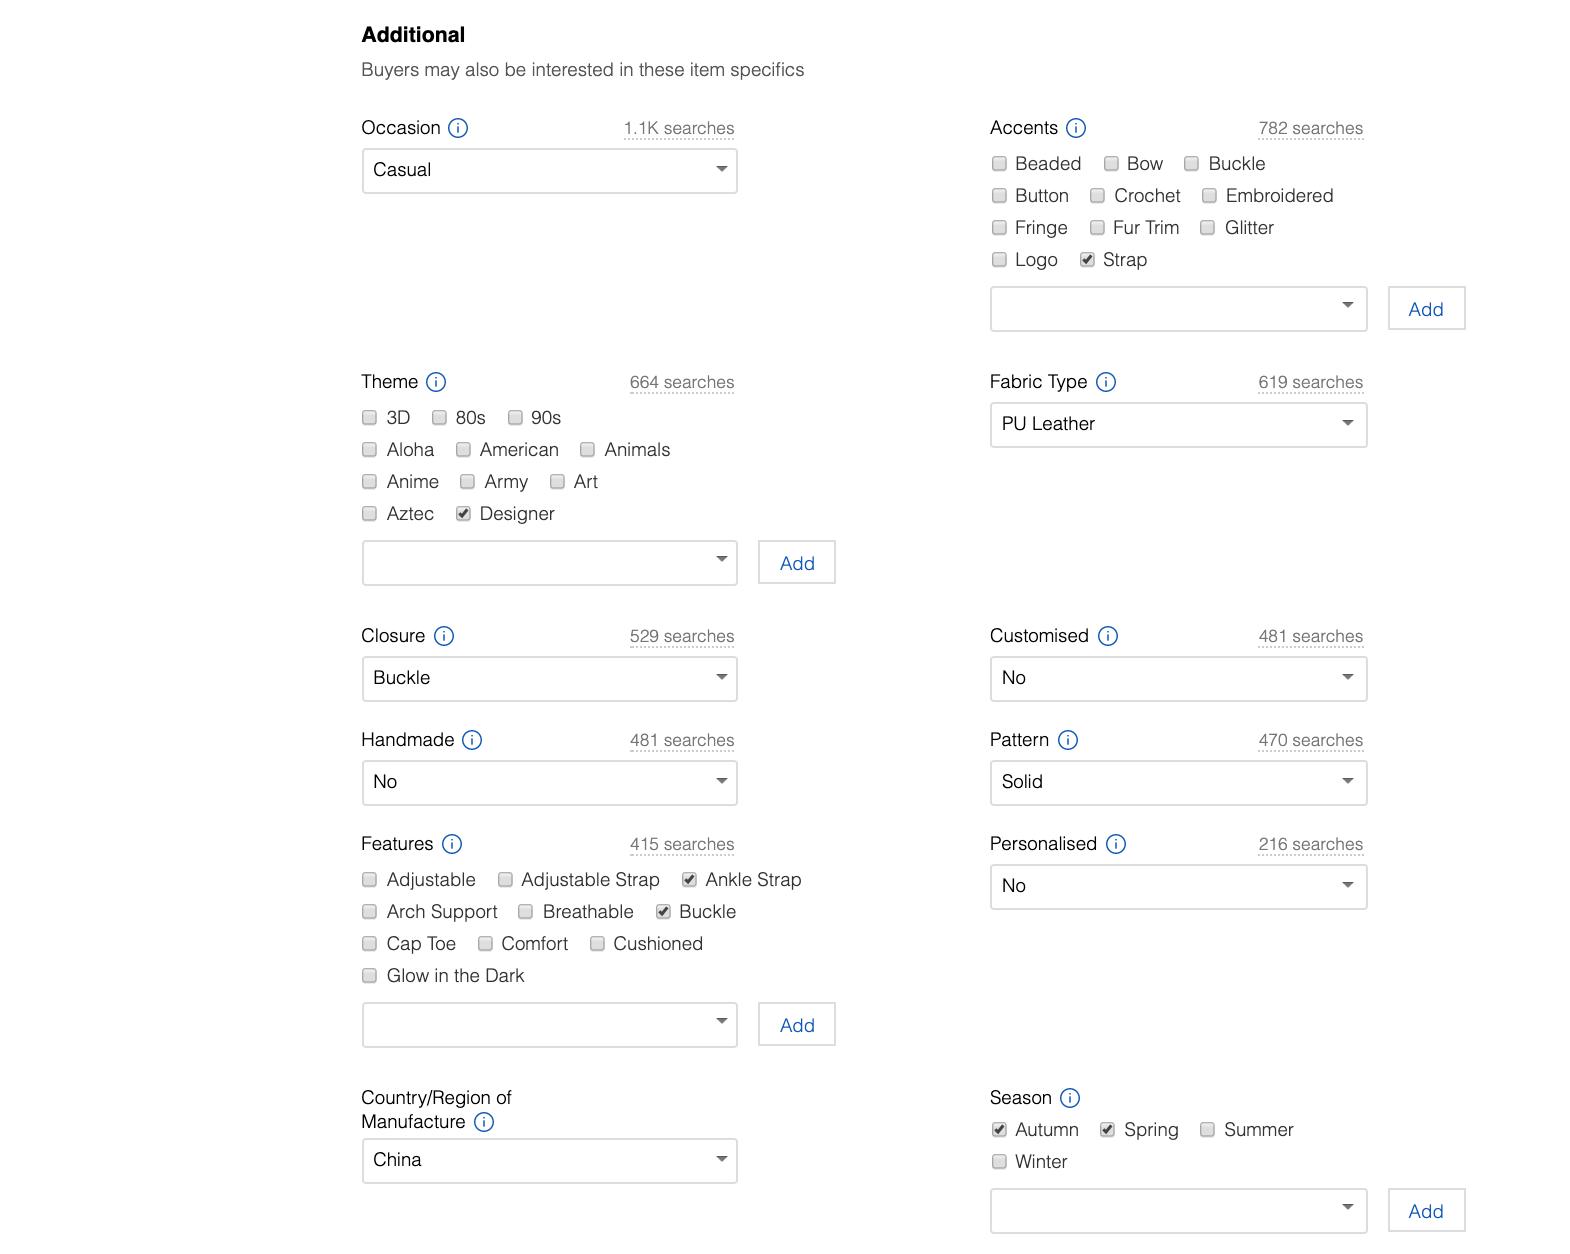Open the Country of Manufacture China dropdown
The width and height of the screenshot is (1570, 1254).
(x=549, y=1161)
